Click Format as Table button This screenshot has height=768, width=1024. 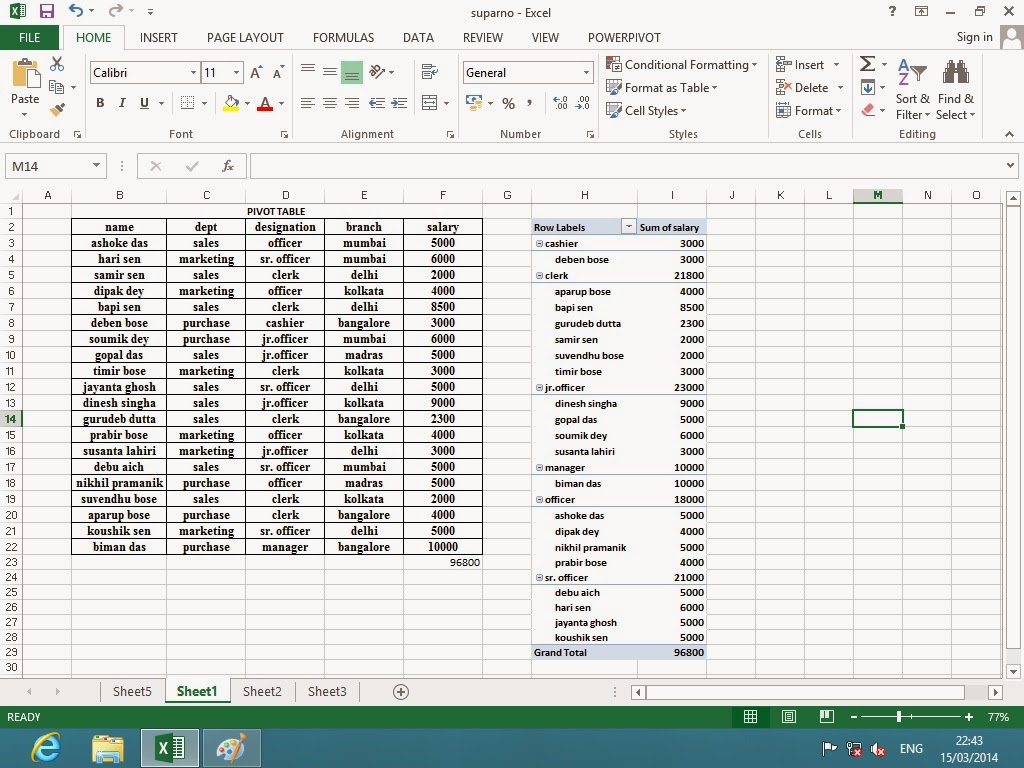tap(662, 88)
